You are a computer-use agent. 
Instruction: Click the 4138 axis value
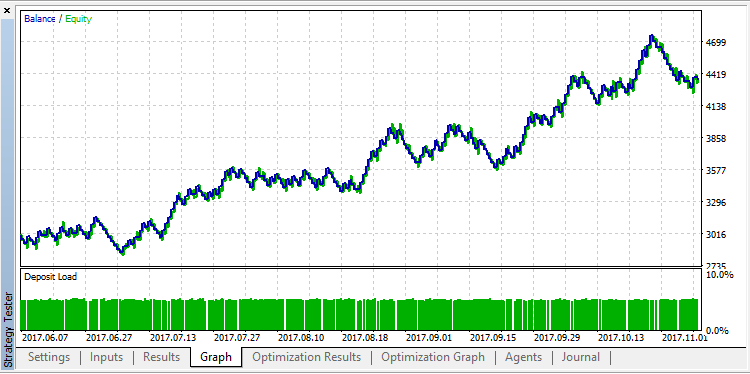716,107
